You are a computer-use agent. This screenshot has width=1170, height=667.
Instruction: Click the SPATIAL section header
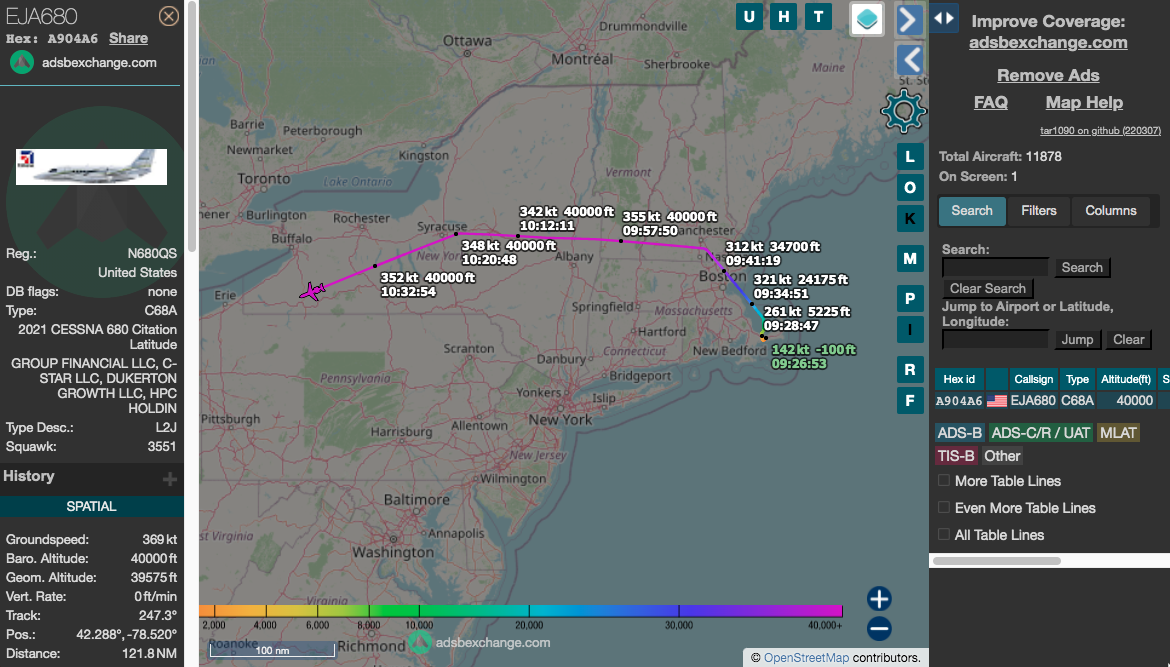click(x=91, y=506)
